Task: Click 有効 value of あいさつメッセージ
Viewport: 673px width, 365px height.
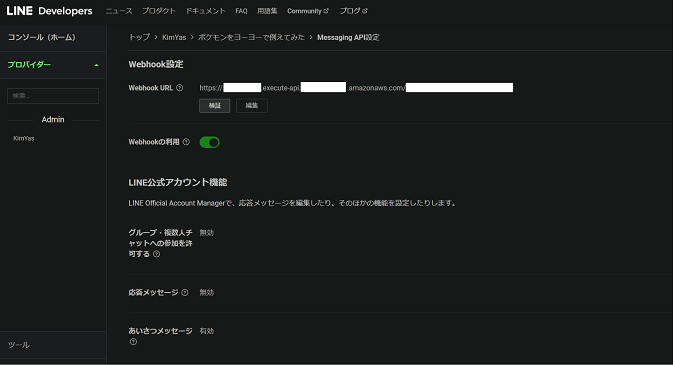Action: pos(206,331)
